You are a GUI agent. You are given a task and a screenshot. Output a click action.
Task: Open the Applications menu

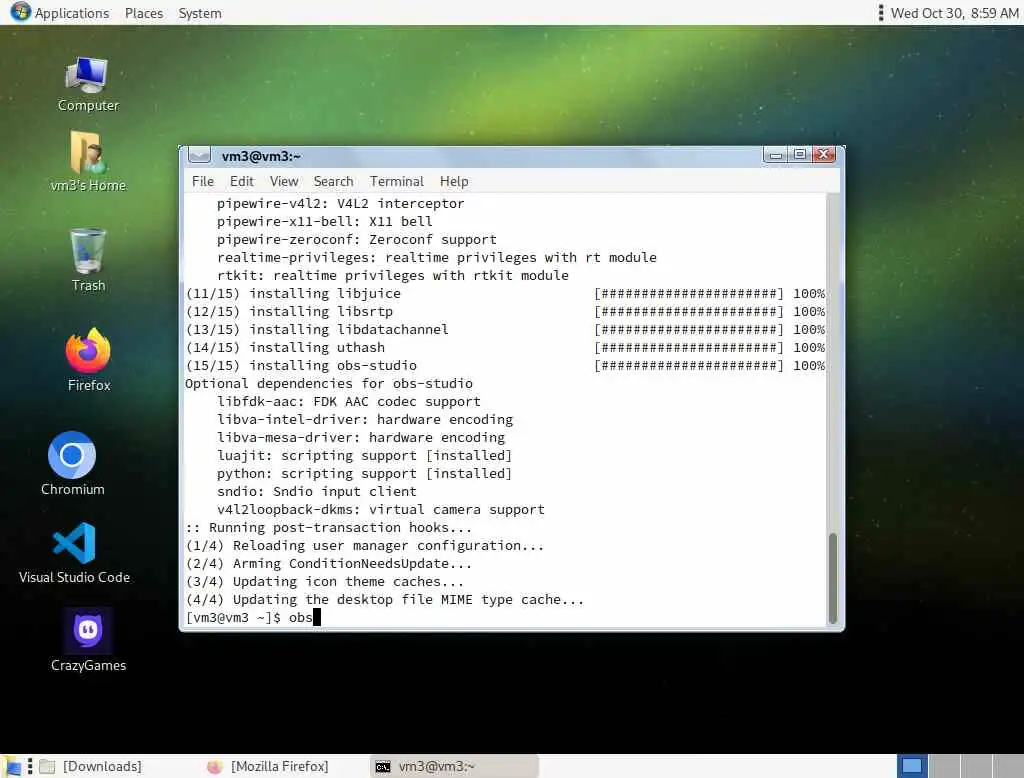71,13
